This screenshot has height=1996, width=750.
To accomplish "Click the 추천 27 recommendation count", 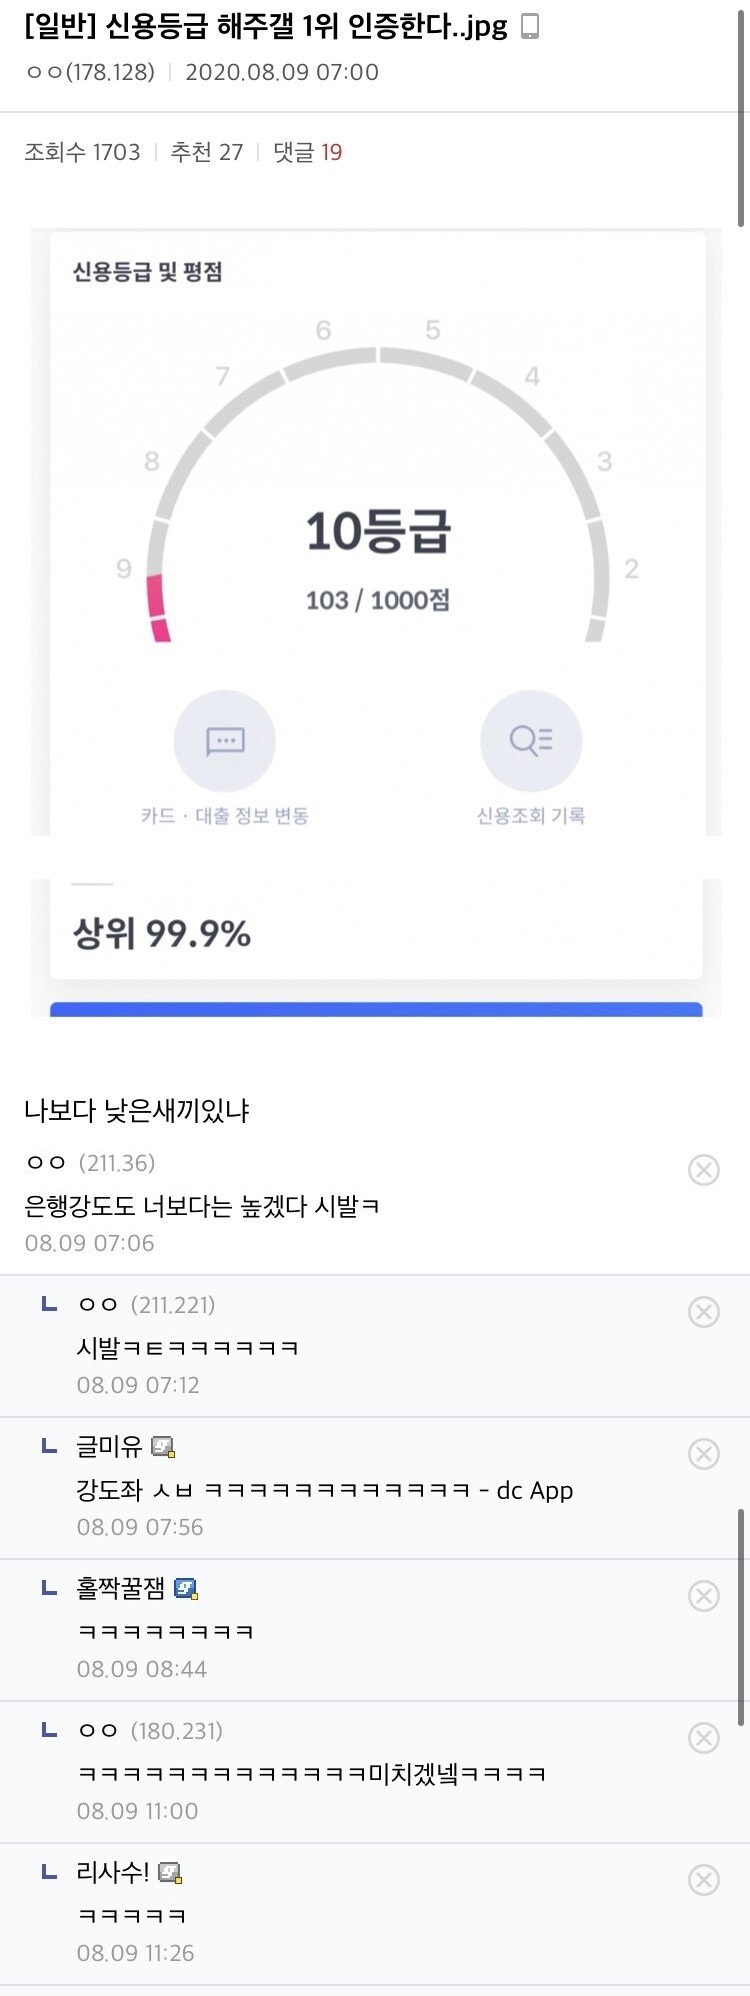I will tap(207, 152).
